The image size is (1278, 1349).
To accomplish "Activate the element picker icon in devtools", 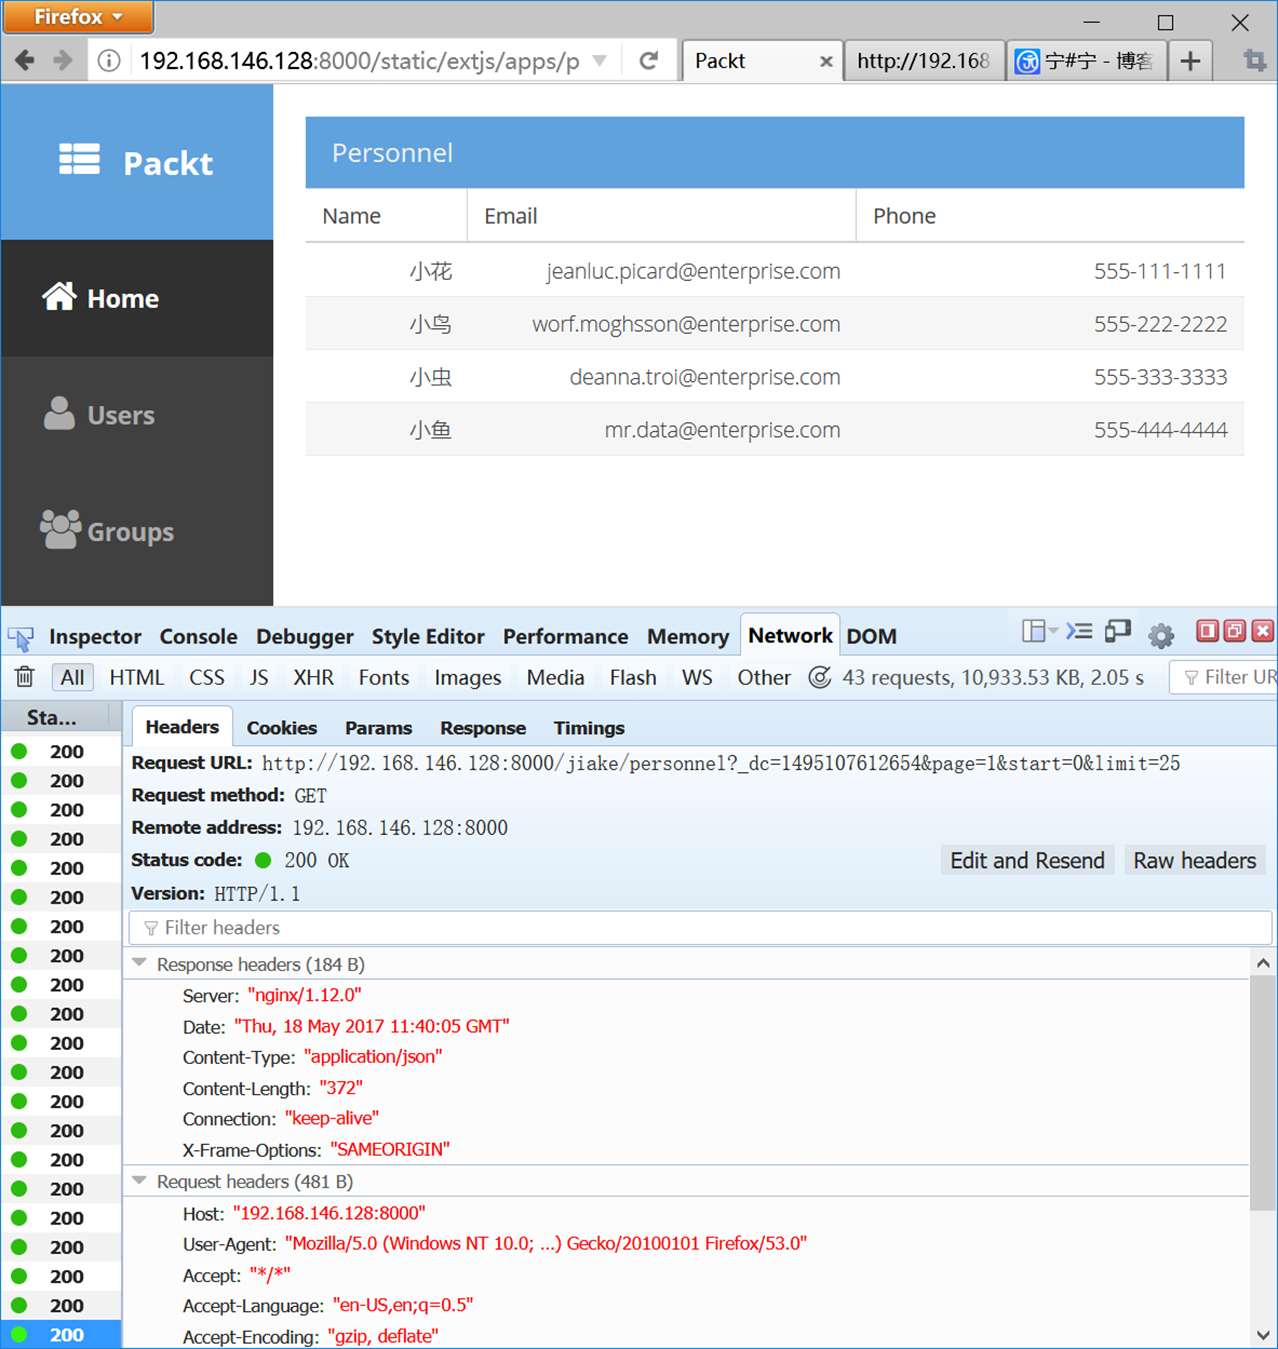I will (x=21, y=638).
